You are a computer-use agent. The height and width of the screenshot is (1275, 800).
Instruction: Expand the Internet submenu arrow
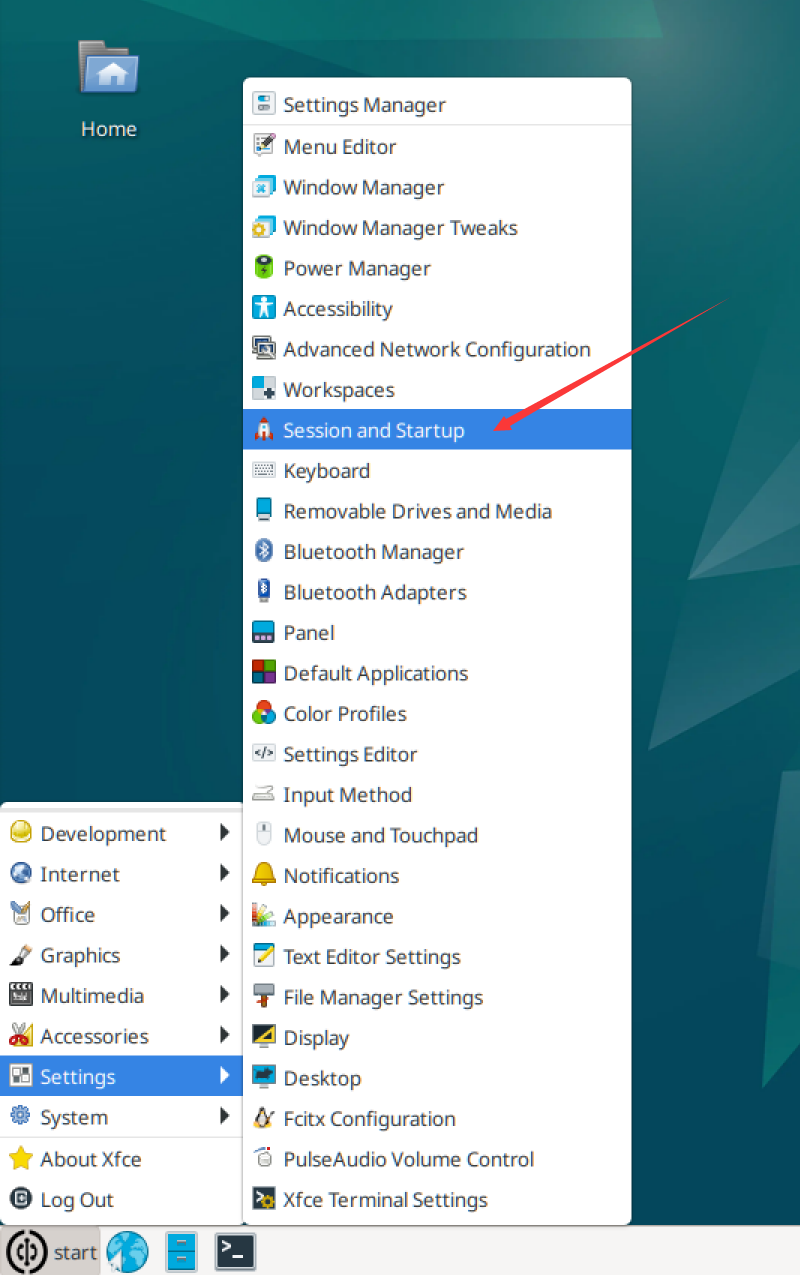pyautogui.click(x=225, y=874)
